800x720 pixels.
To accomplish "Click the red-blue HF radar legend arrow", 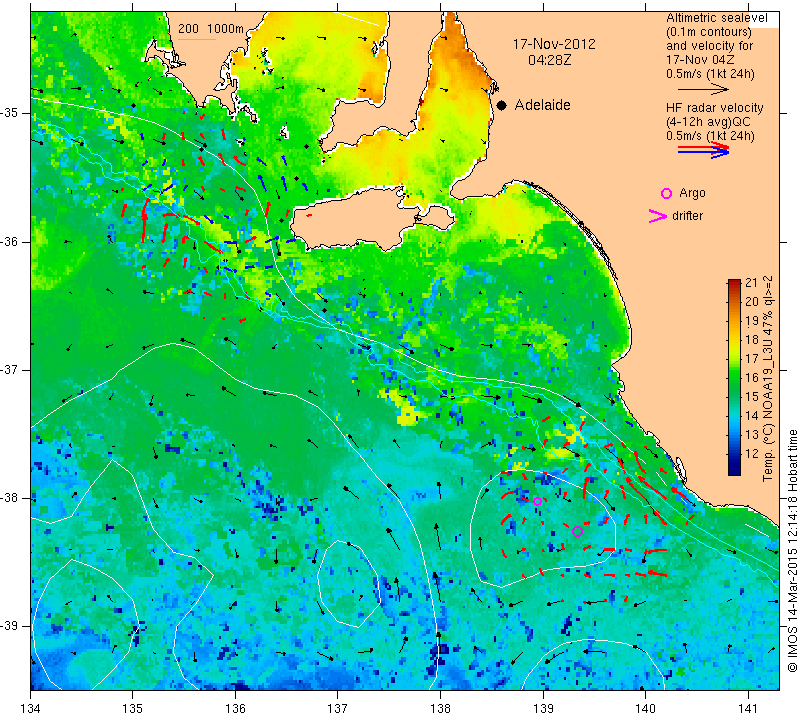I will [x=704, y=150].
